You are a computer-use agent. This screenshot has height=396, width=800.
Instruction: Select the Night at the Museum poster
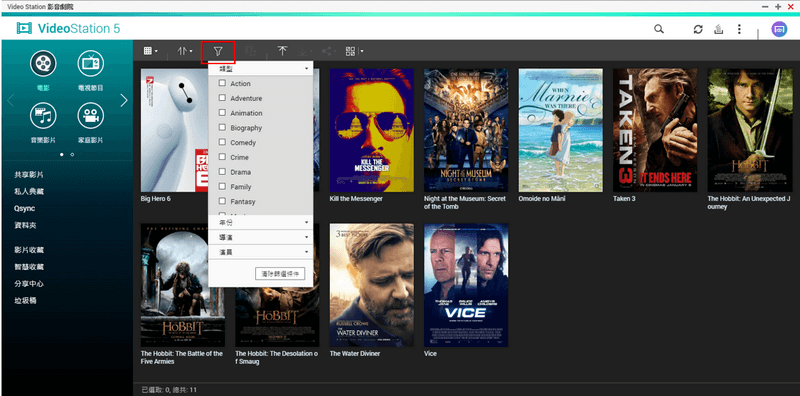click(466, 130)
